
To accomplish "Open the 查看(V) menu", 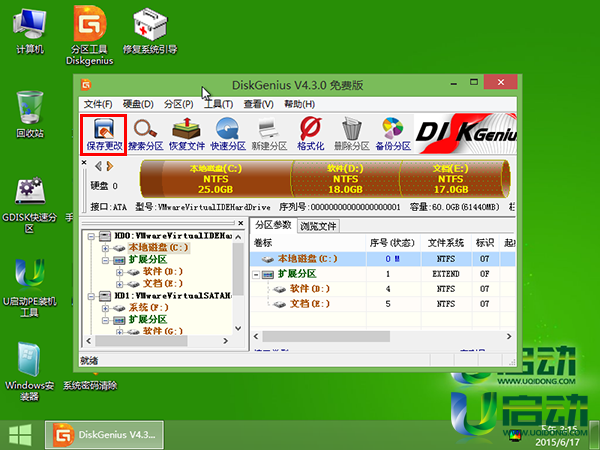I will coord(258,104).
